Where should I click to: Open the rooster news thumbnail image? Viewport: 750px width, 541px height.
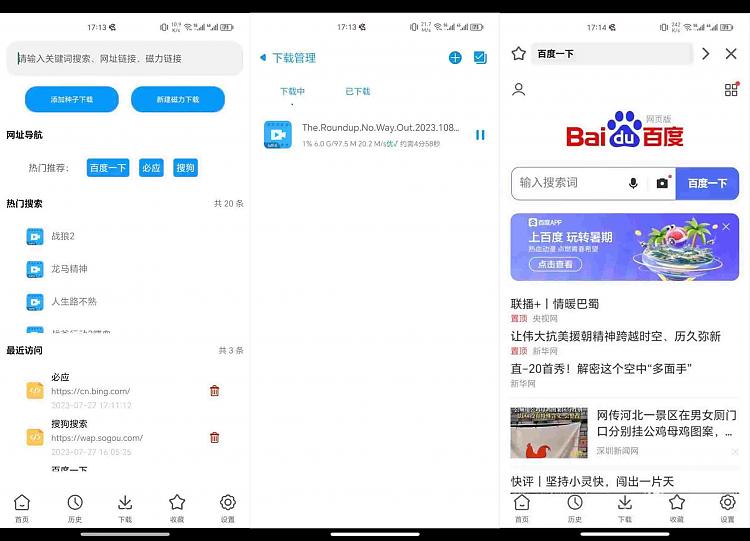[549, 433]
